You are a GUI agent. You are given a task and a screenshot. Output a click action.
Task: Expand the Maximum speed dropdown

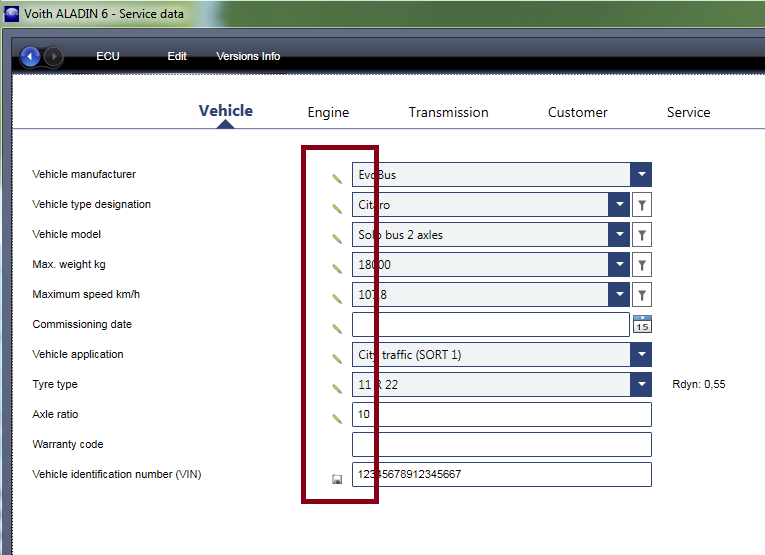pyautogui.click(x=619, y=295)
